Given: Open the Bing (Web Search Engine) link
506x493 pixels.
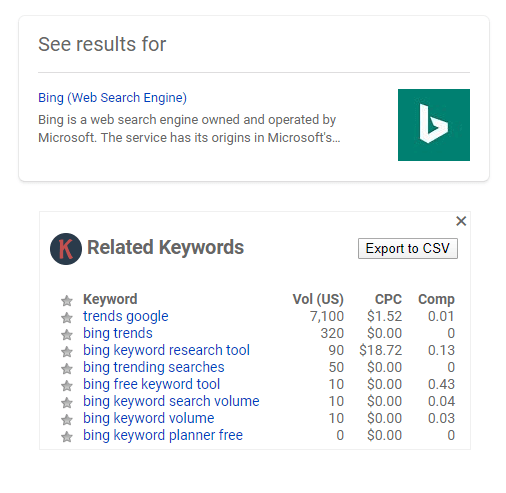Looking at the screenshot, I should tap(112, 98).
